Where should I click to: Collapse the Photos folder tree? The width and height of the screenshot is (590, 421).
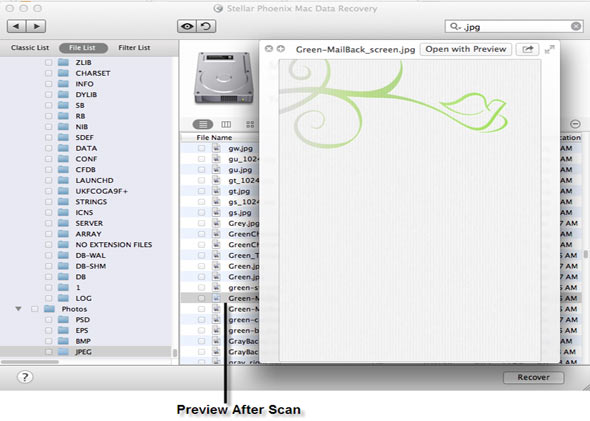point(18,309)
